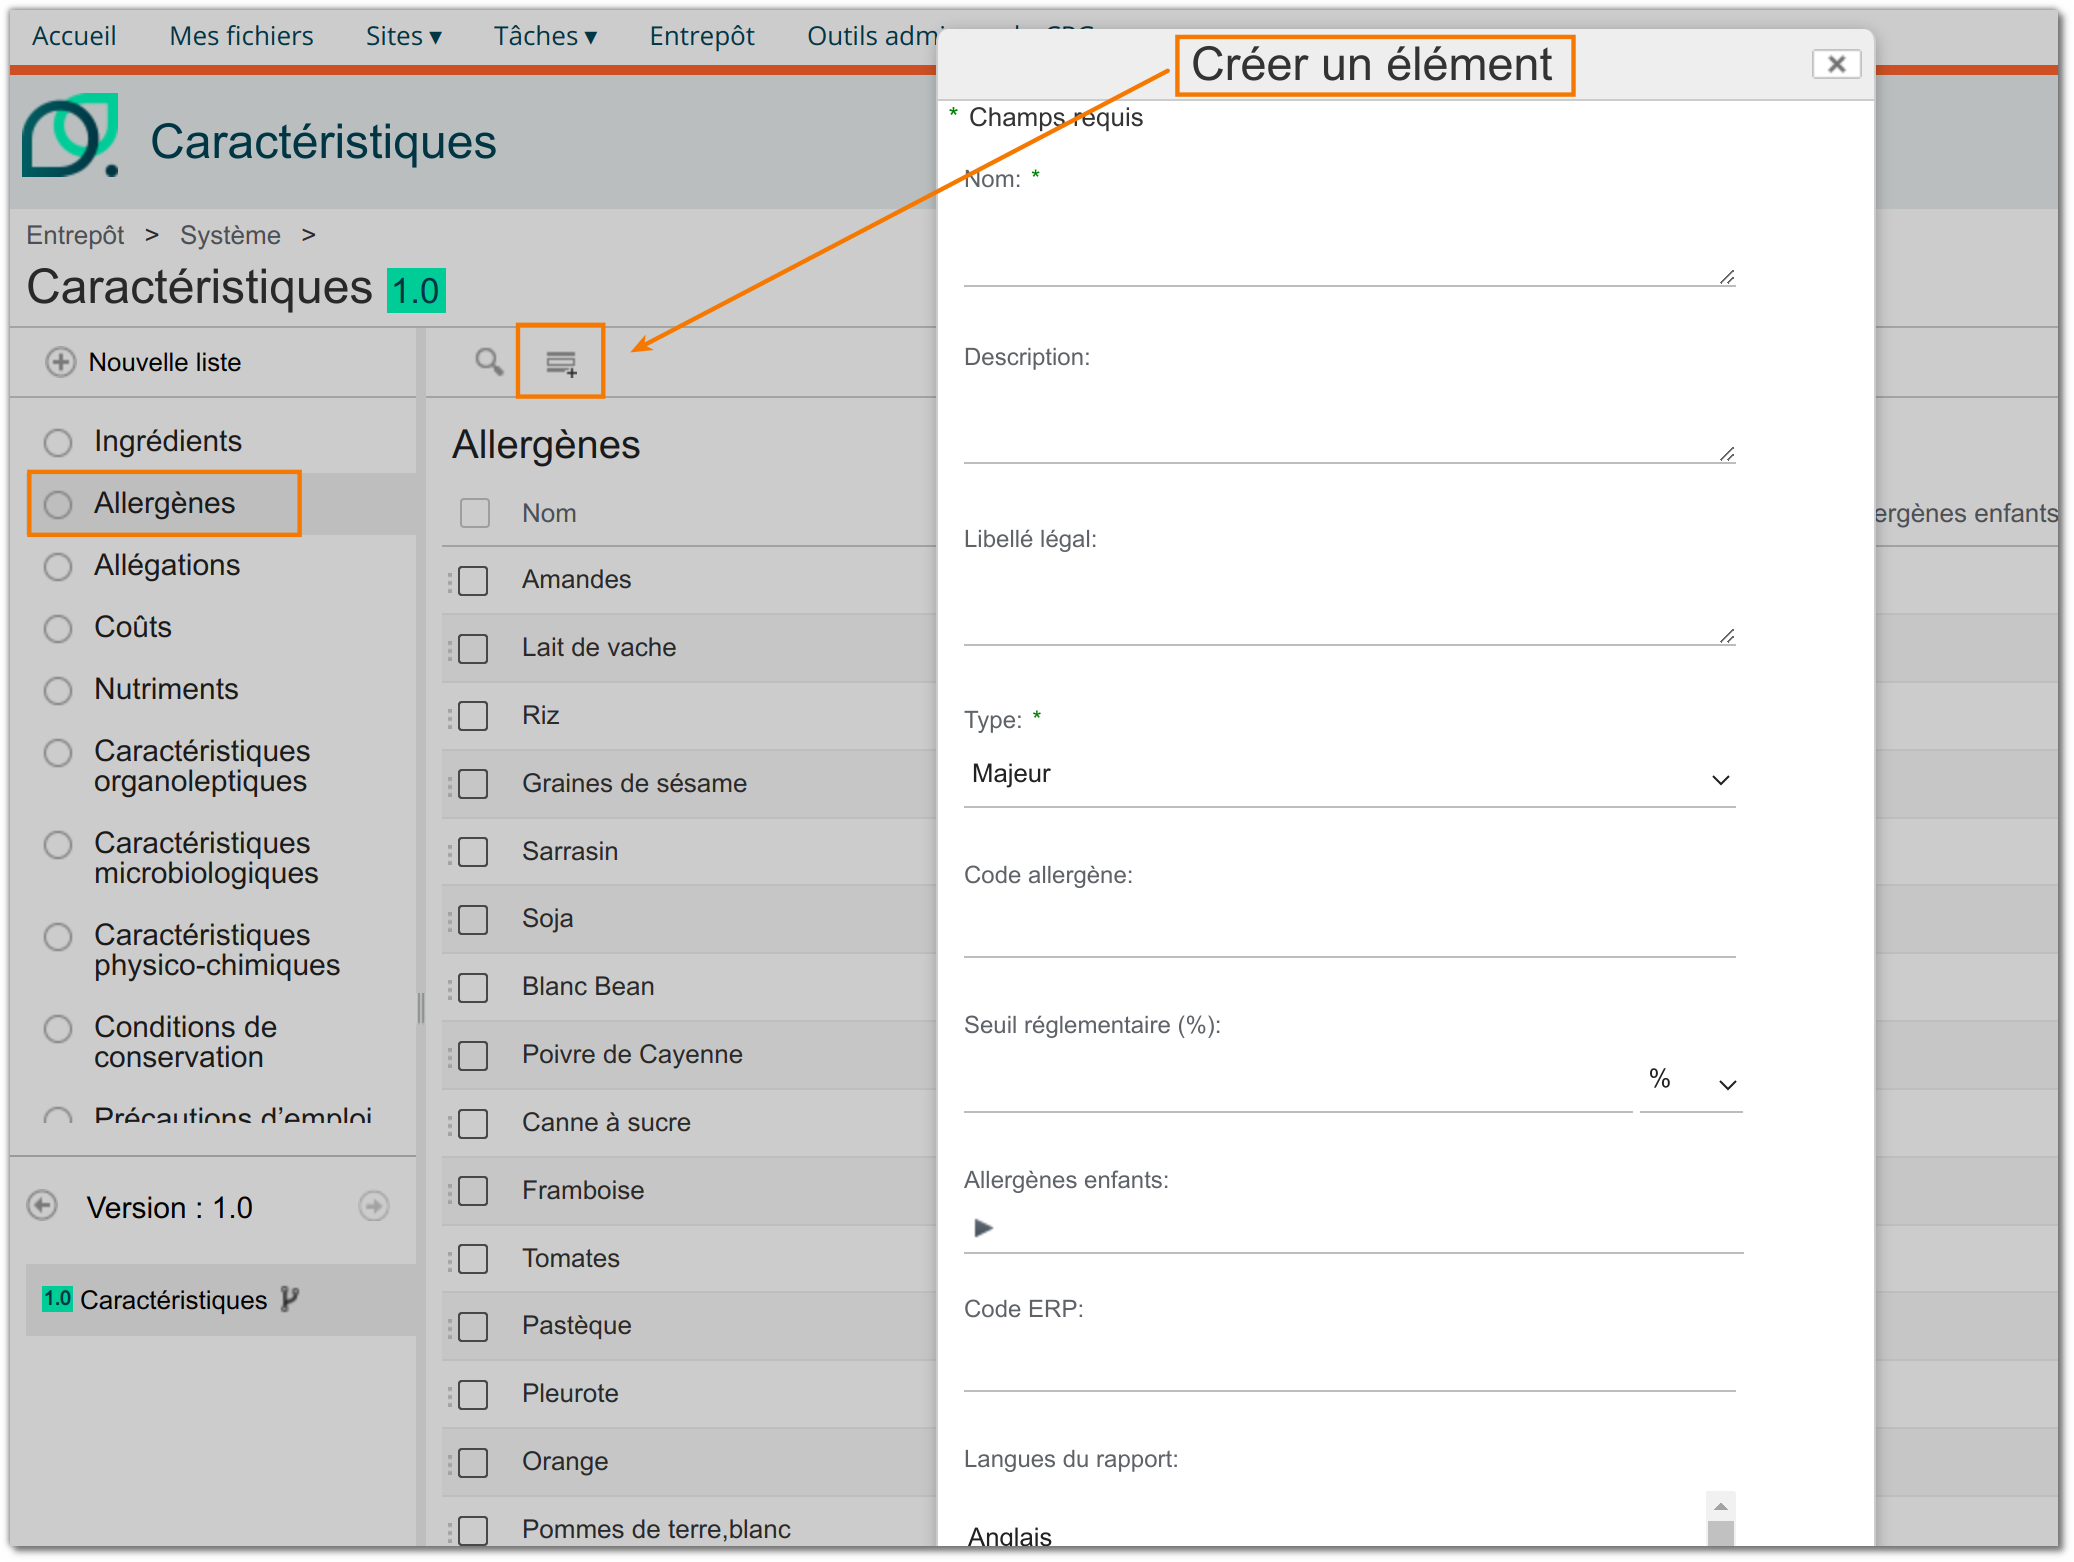Click the Allergènes enfants column header
Image resolution: width=2074 pixels, height=1562 pixels.
(x=1966, y=513)
